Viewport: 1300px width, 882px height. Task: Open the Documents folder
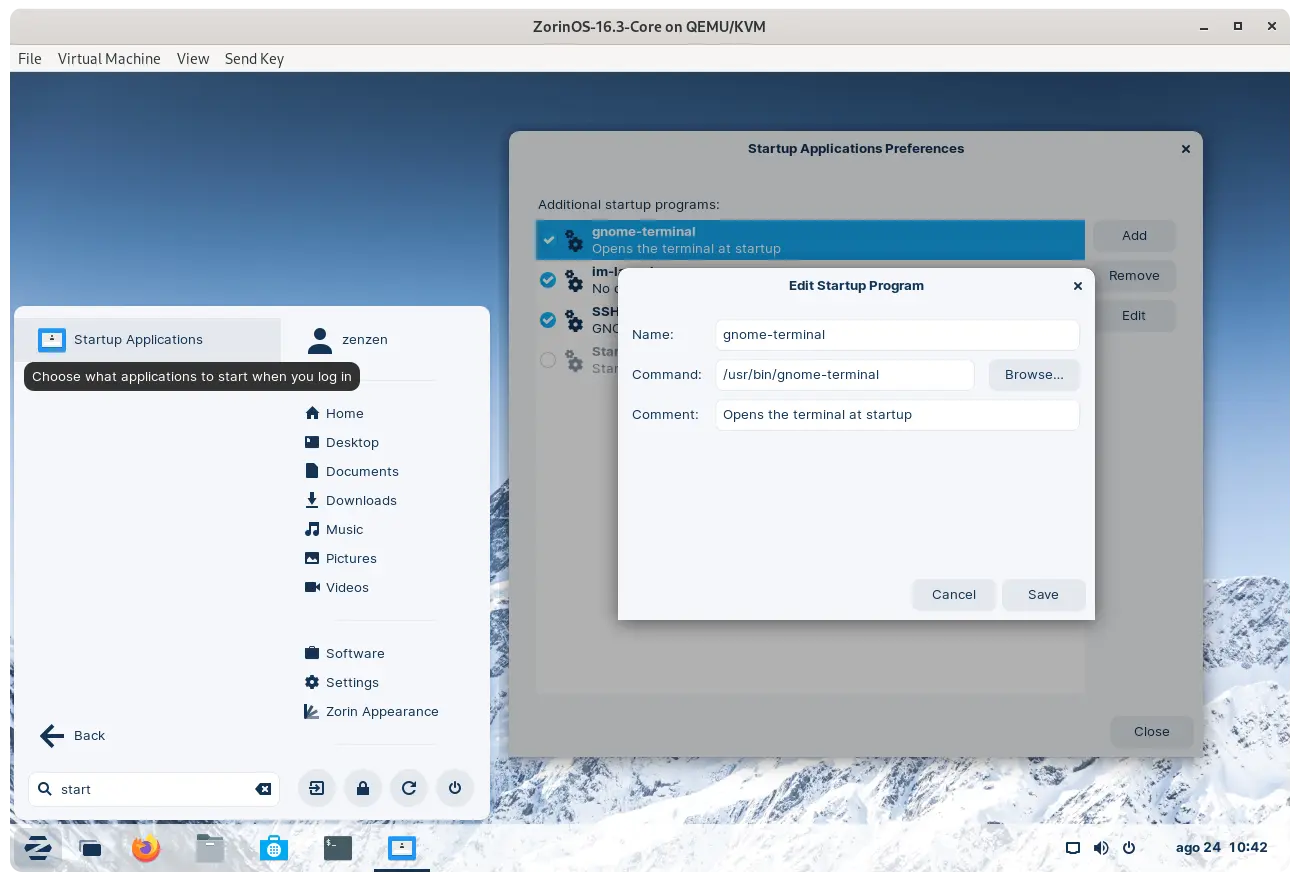tap(351, 471)
